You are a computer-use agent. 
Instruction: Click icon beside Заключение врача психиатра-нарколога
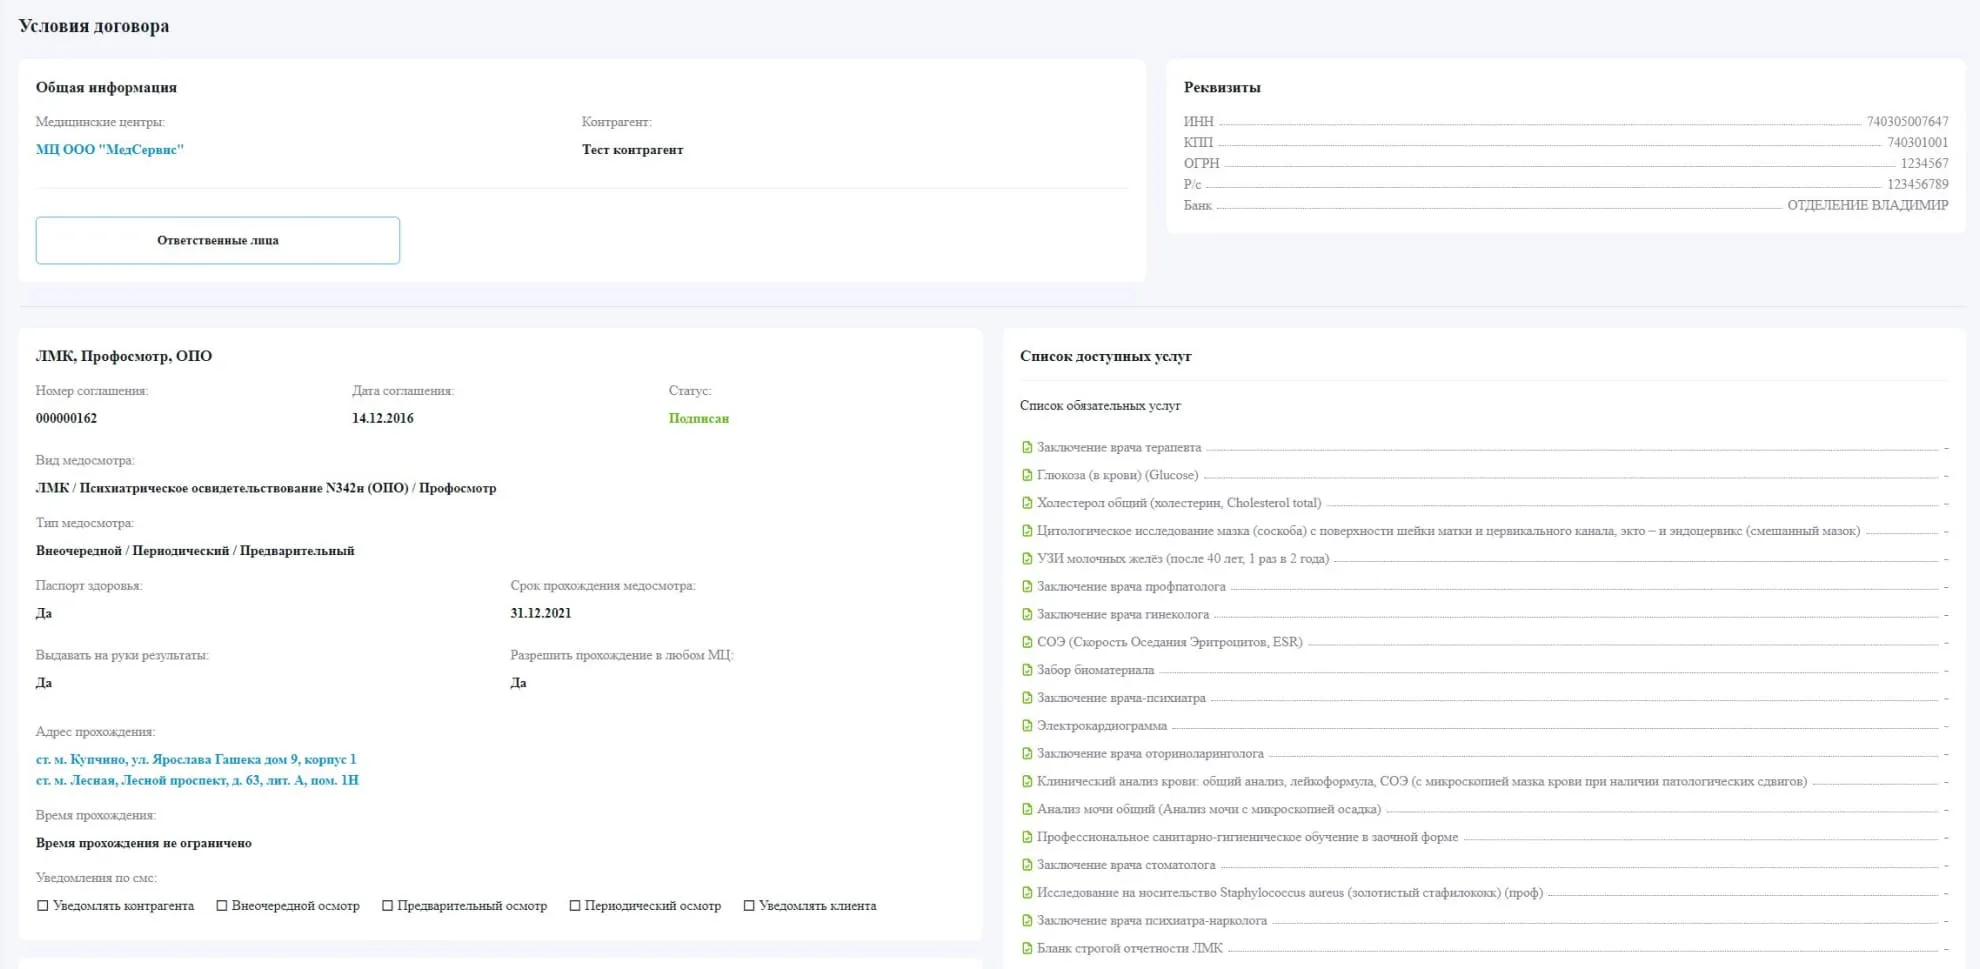coord(1027,921)
